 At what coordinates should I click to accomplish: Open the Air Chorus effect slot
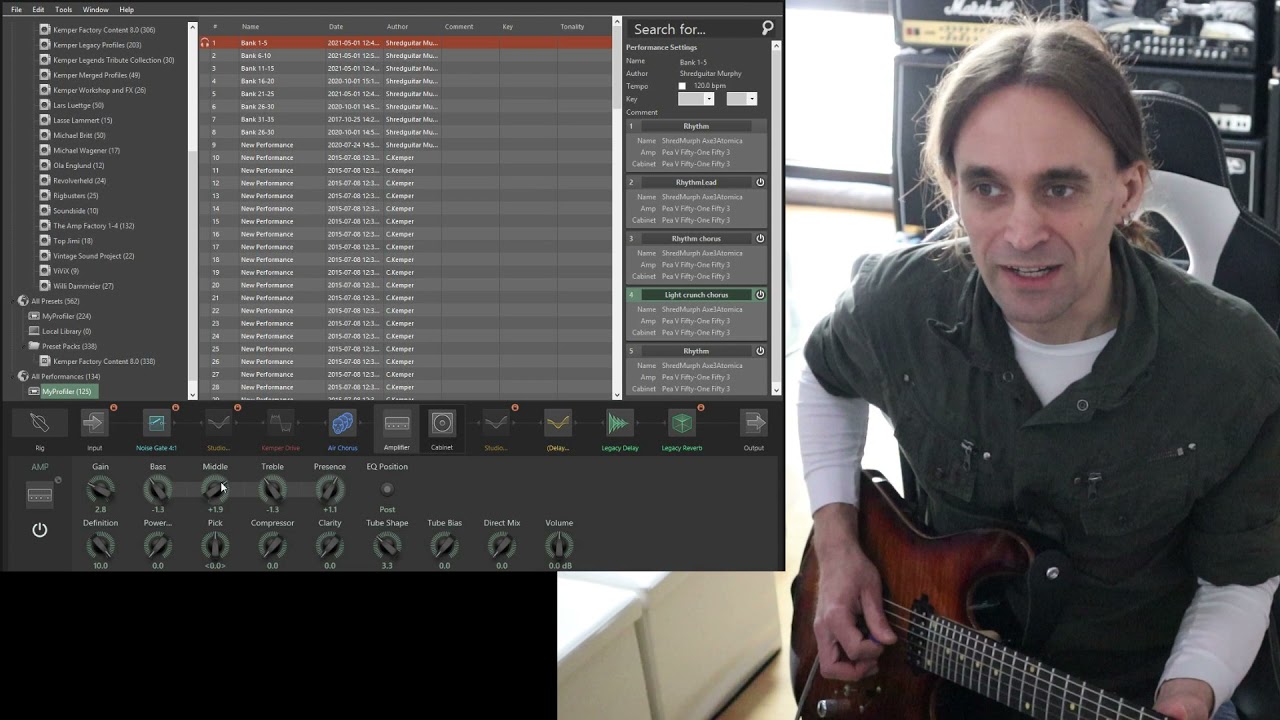pyautogui.click(x=342, y=423)
